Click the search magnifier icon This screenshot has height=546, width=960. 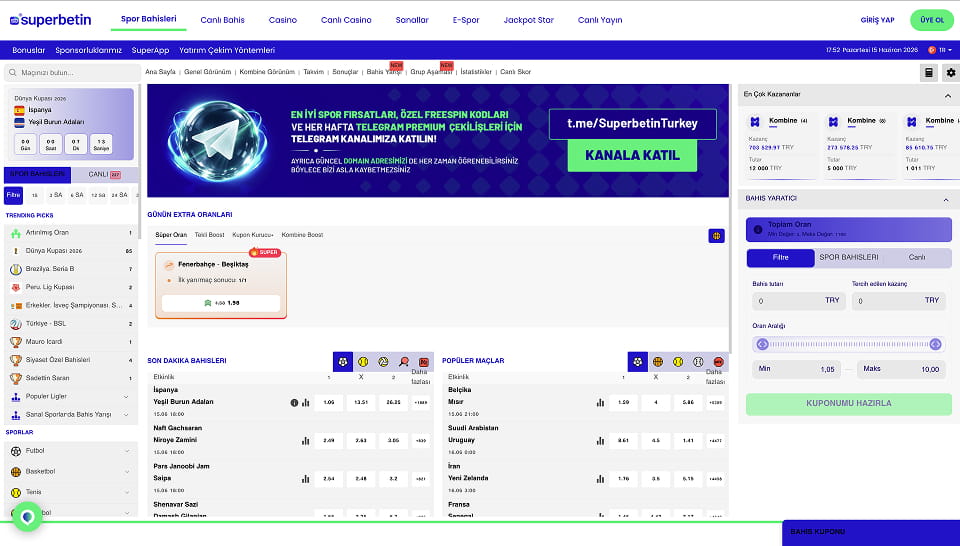[x=12, y=72]
